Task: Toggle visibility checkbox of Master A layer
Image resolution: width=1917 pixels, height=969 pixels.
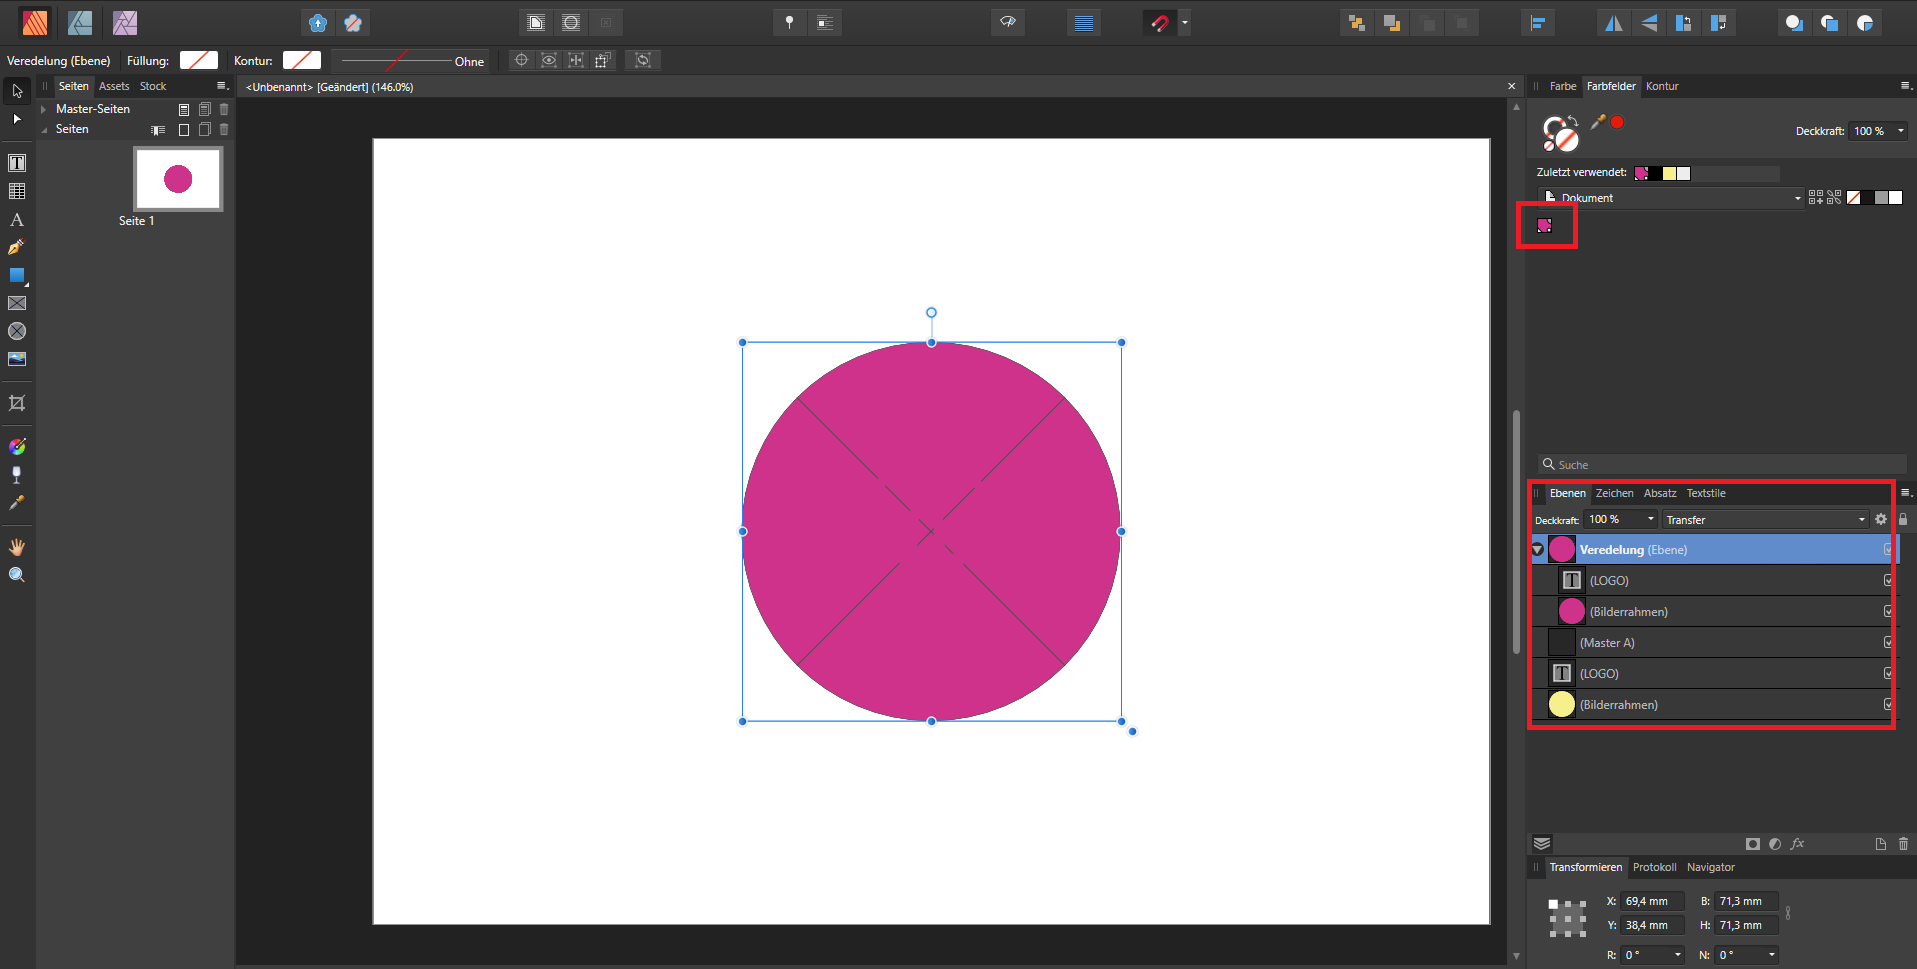Action: [1887, 642]
